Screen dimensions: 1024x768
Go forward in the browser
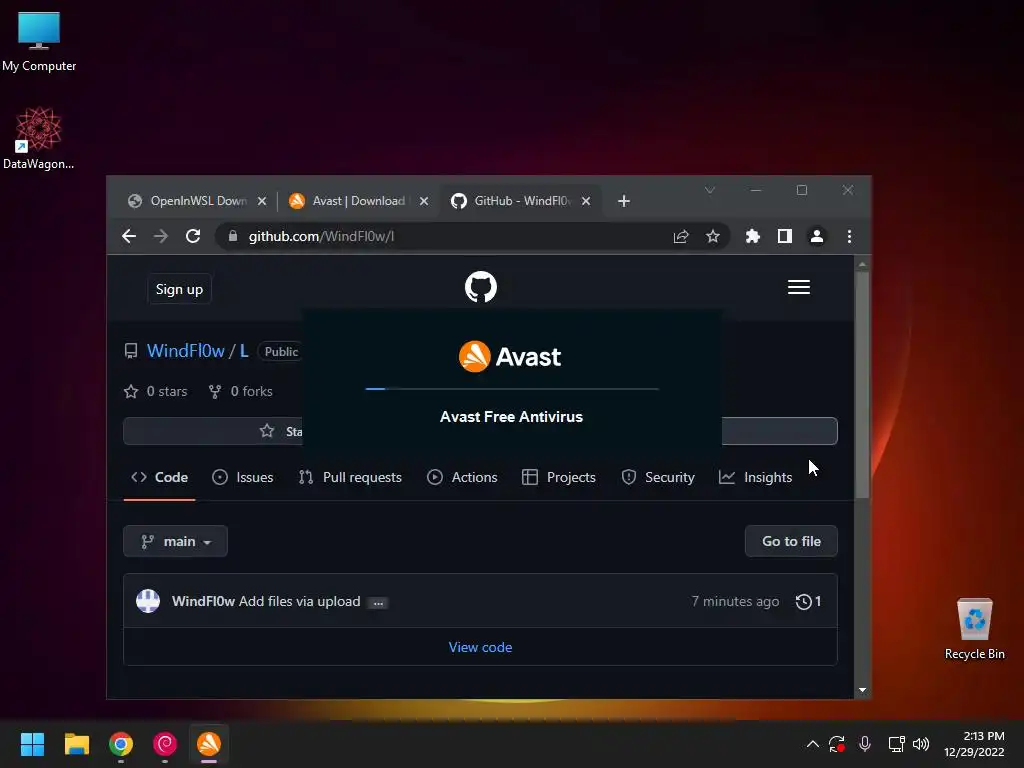[x=161, y=236]
